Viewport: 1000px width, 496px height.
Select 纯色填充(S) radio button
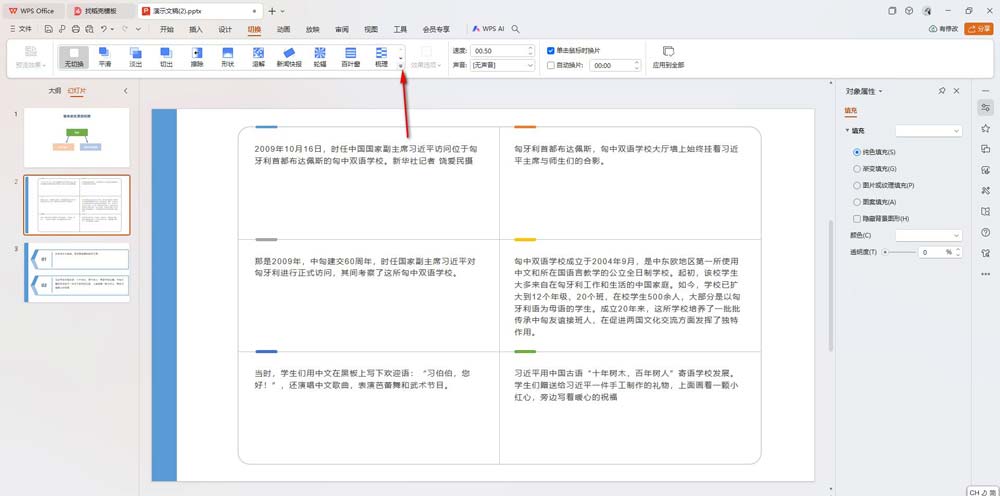[x=857, y=152]
